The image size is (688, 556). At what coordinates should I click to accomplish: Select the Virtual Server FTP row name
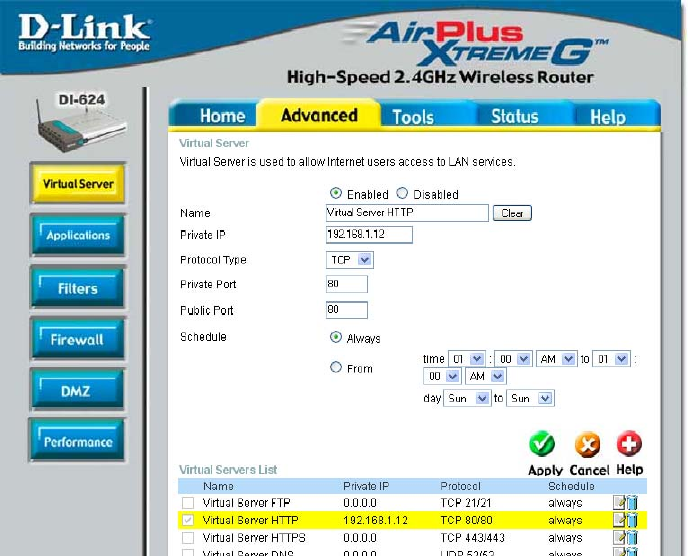coord(246,502)
